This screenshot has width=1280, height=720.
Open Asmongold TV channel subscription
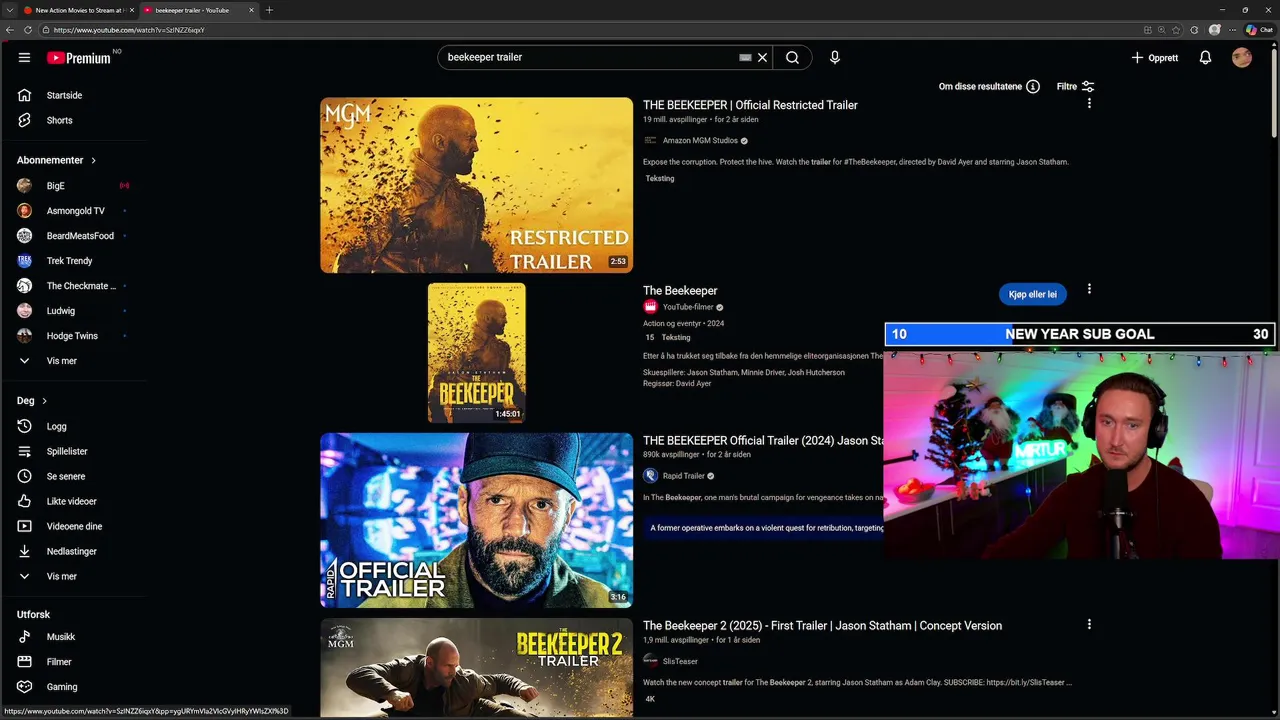point(74,211)
